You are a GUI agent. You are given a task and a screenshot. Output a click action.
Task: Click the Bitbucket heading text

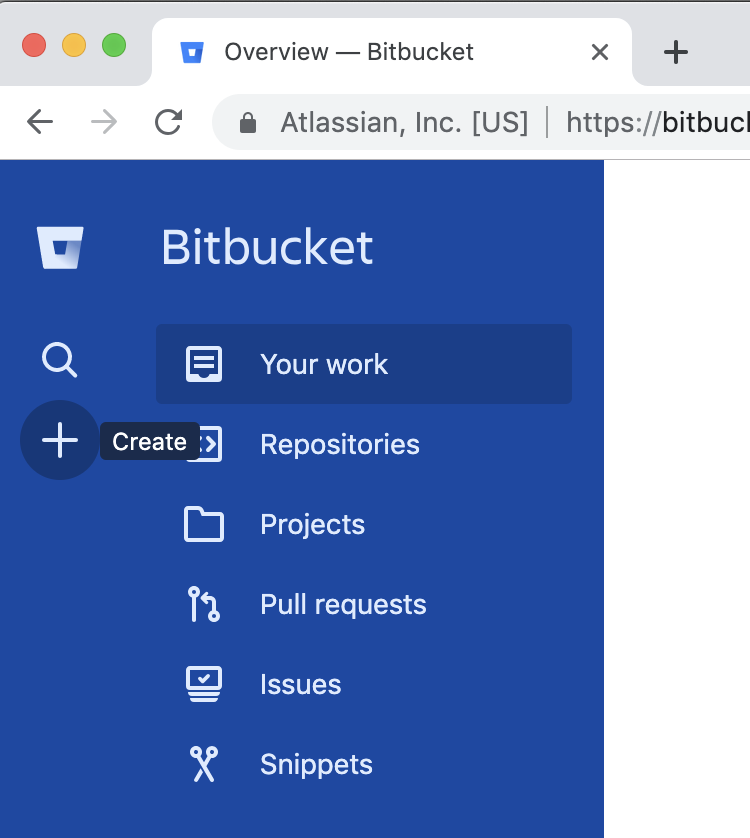(267, 247)
